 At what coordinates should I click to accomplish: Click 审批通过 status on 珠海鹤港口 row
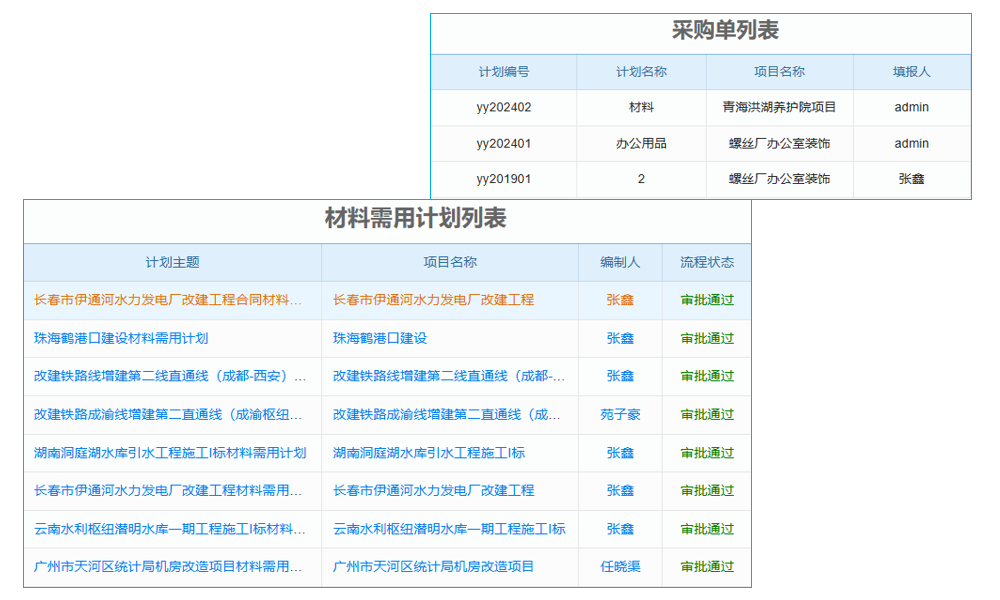[x=706, y=338]
